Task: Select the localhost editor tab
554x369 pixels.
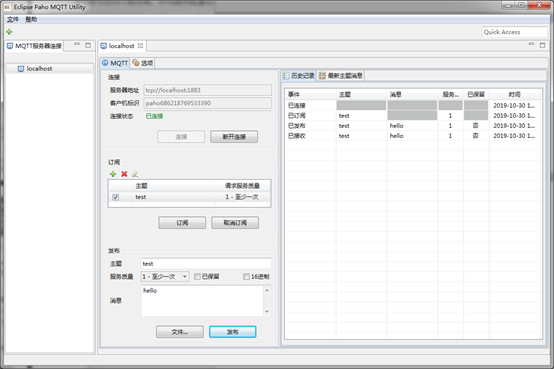Action: coord(122,46)
